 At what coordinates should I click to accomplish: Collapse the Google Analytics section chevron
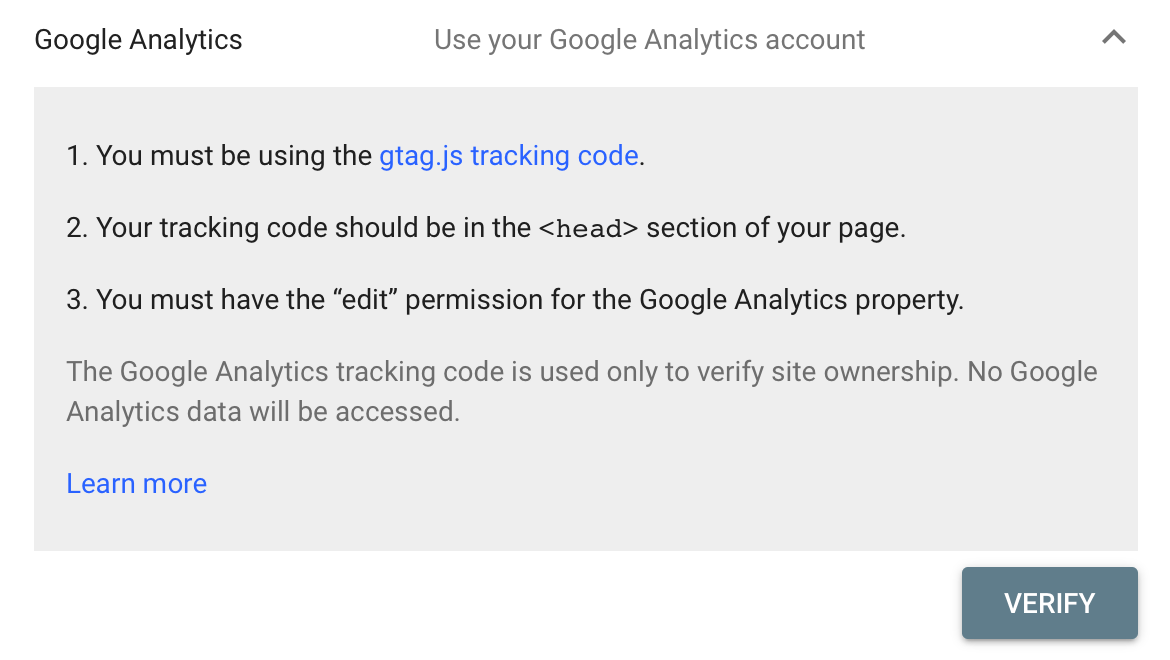[1113, 39]
